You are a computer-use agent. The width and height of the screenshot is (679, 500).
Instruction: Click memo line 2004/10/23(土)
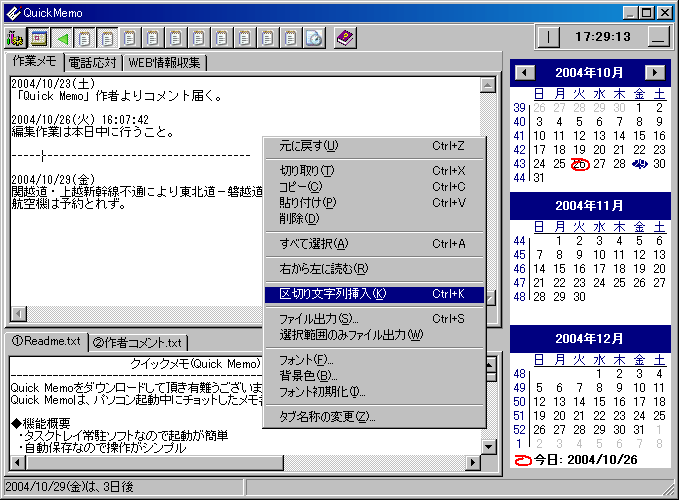coord(53,83)
